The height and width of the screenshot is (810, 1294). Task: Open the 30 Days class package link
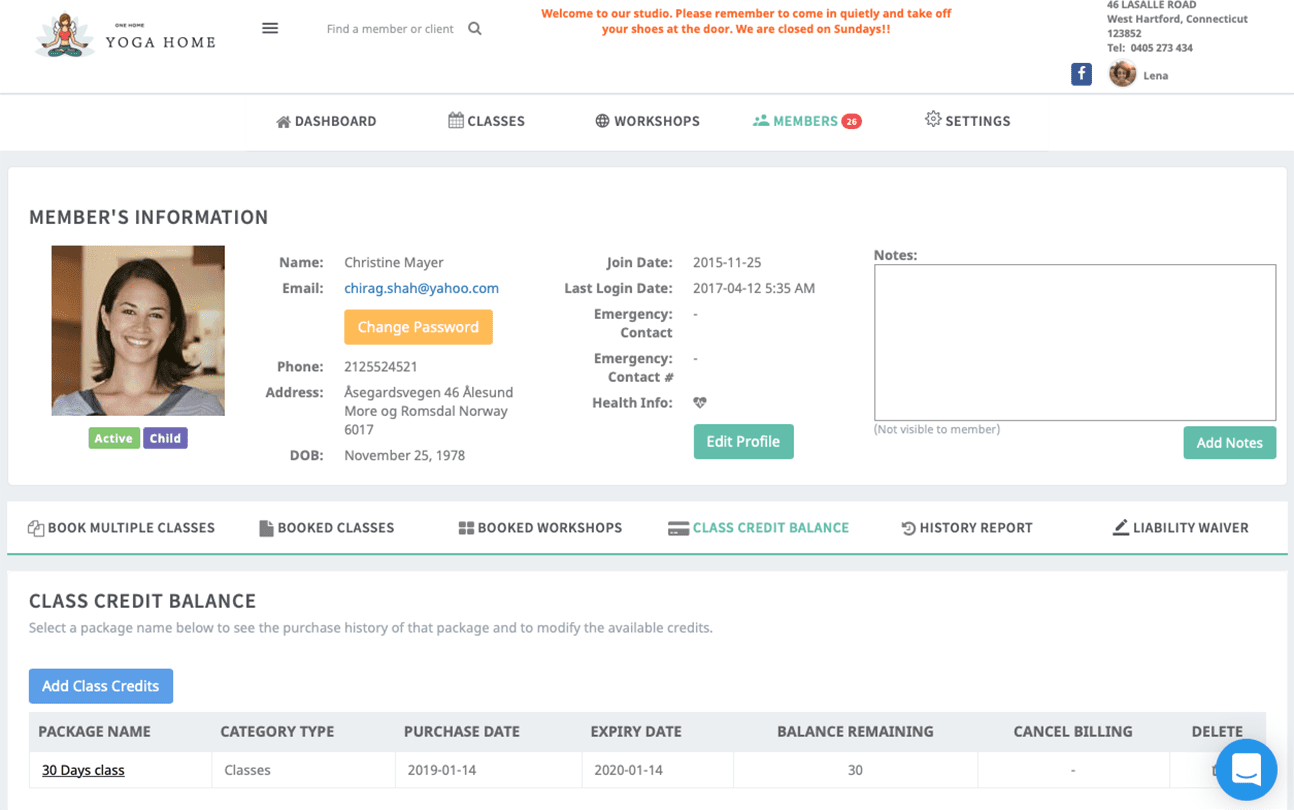pyautogui.click(x=83, y=770)
